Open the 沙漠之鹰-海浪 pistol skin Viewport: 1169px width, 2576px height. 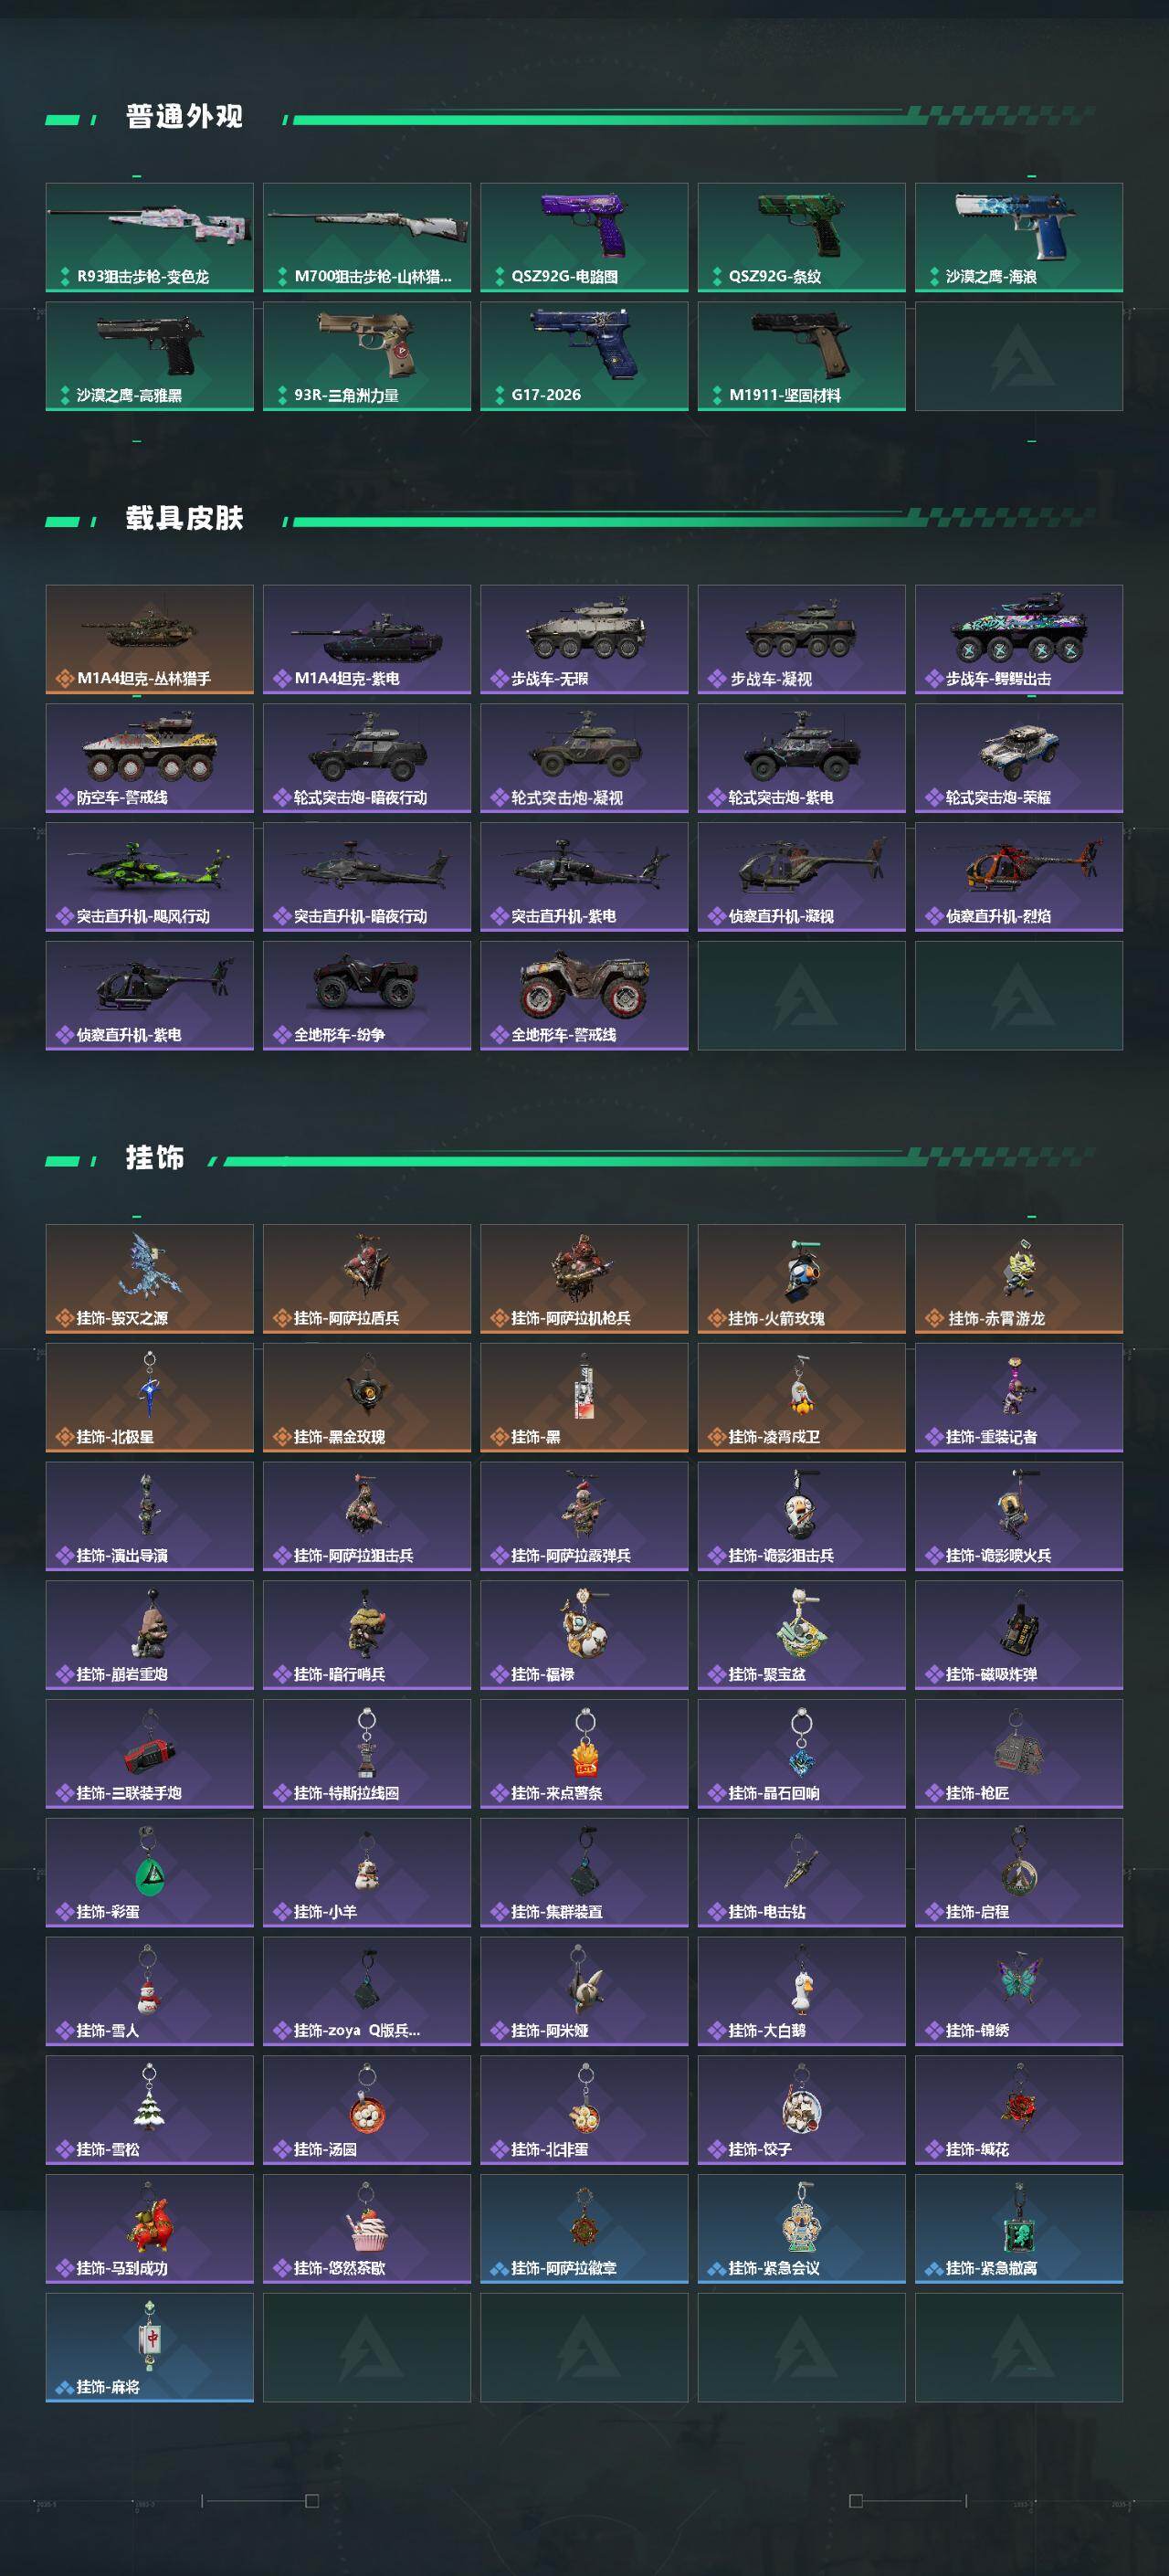1018,237
